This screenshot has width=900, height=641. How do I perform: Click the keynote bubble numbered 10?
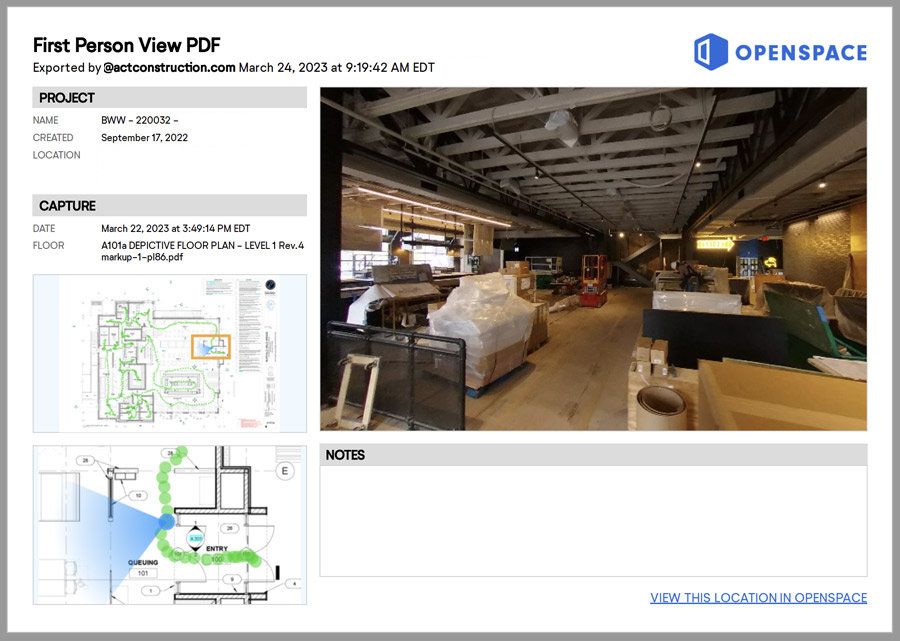[x=139, y=495]
